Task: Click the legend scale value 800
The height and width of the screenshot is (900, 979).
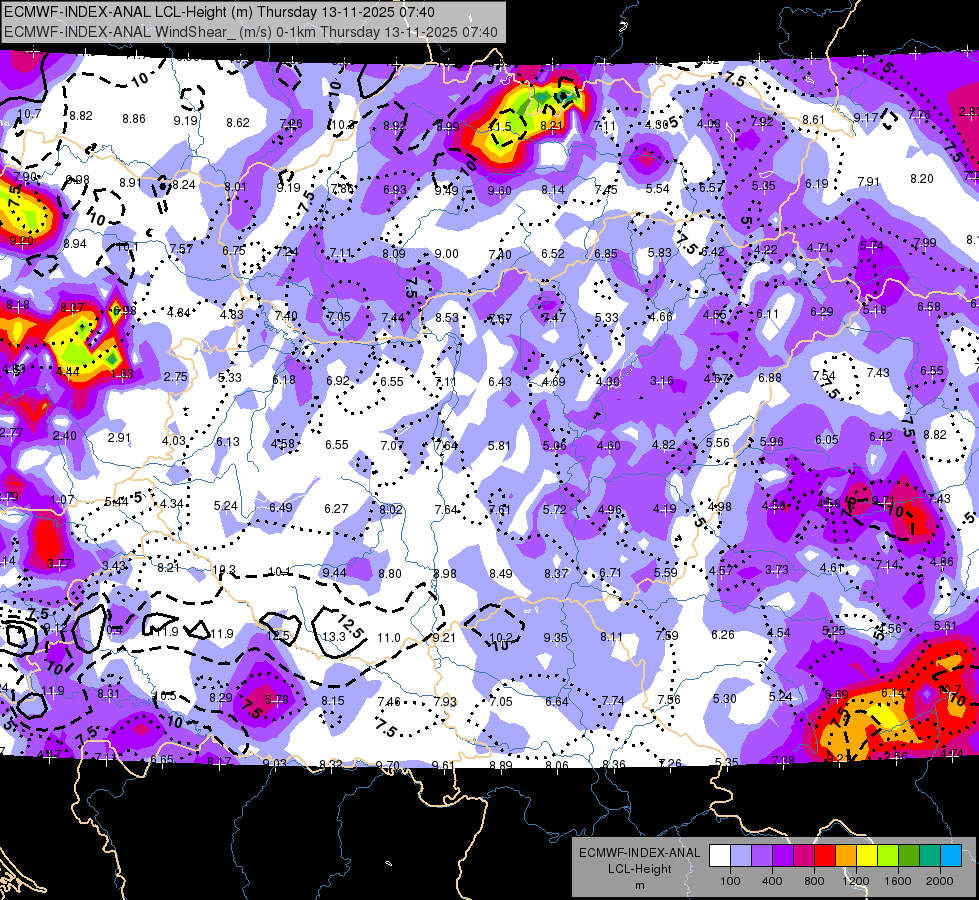Action: point(814,881)
